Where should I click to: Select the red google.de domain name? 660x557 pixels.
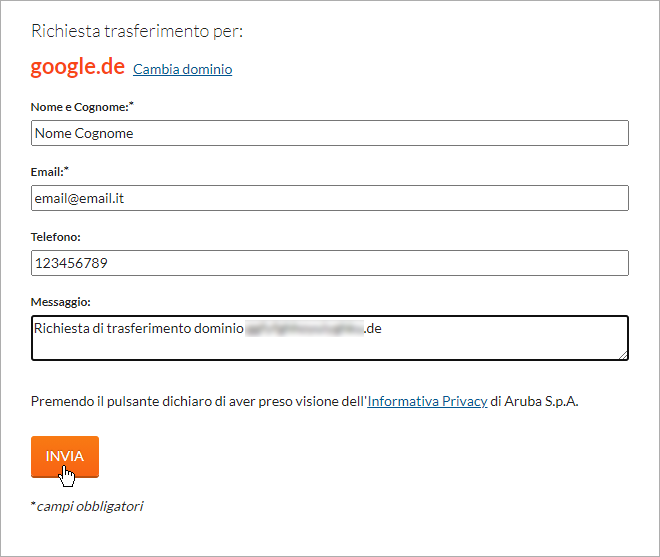click(x=78, y=67)
